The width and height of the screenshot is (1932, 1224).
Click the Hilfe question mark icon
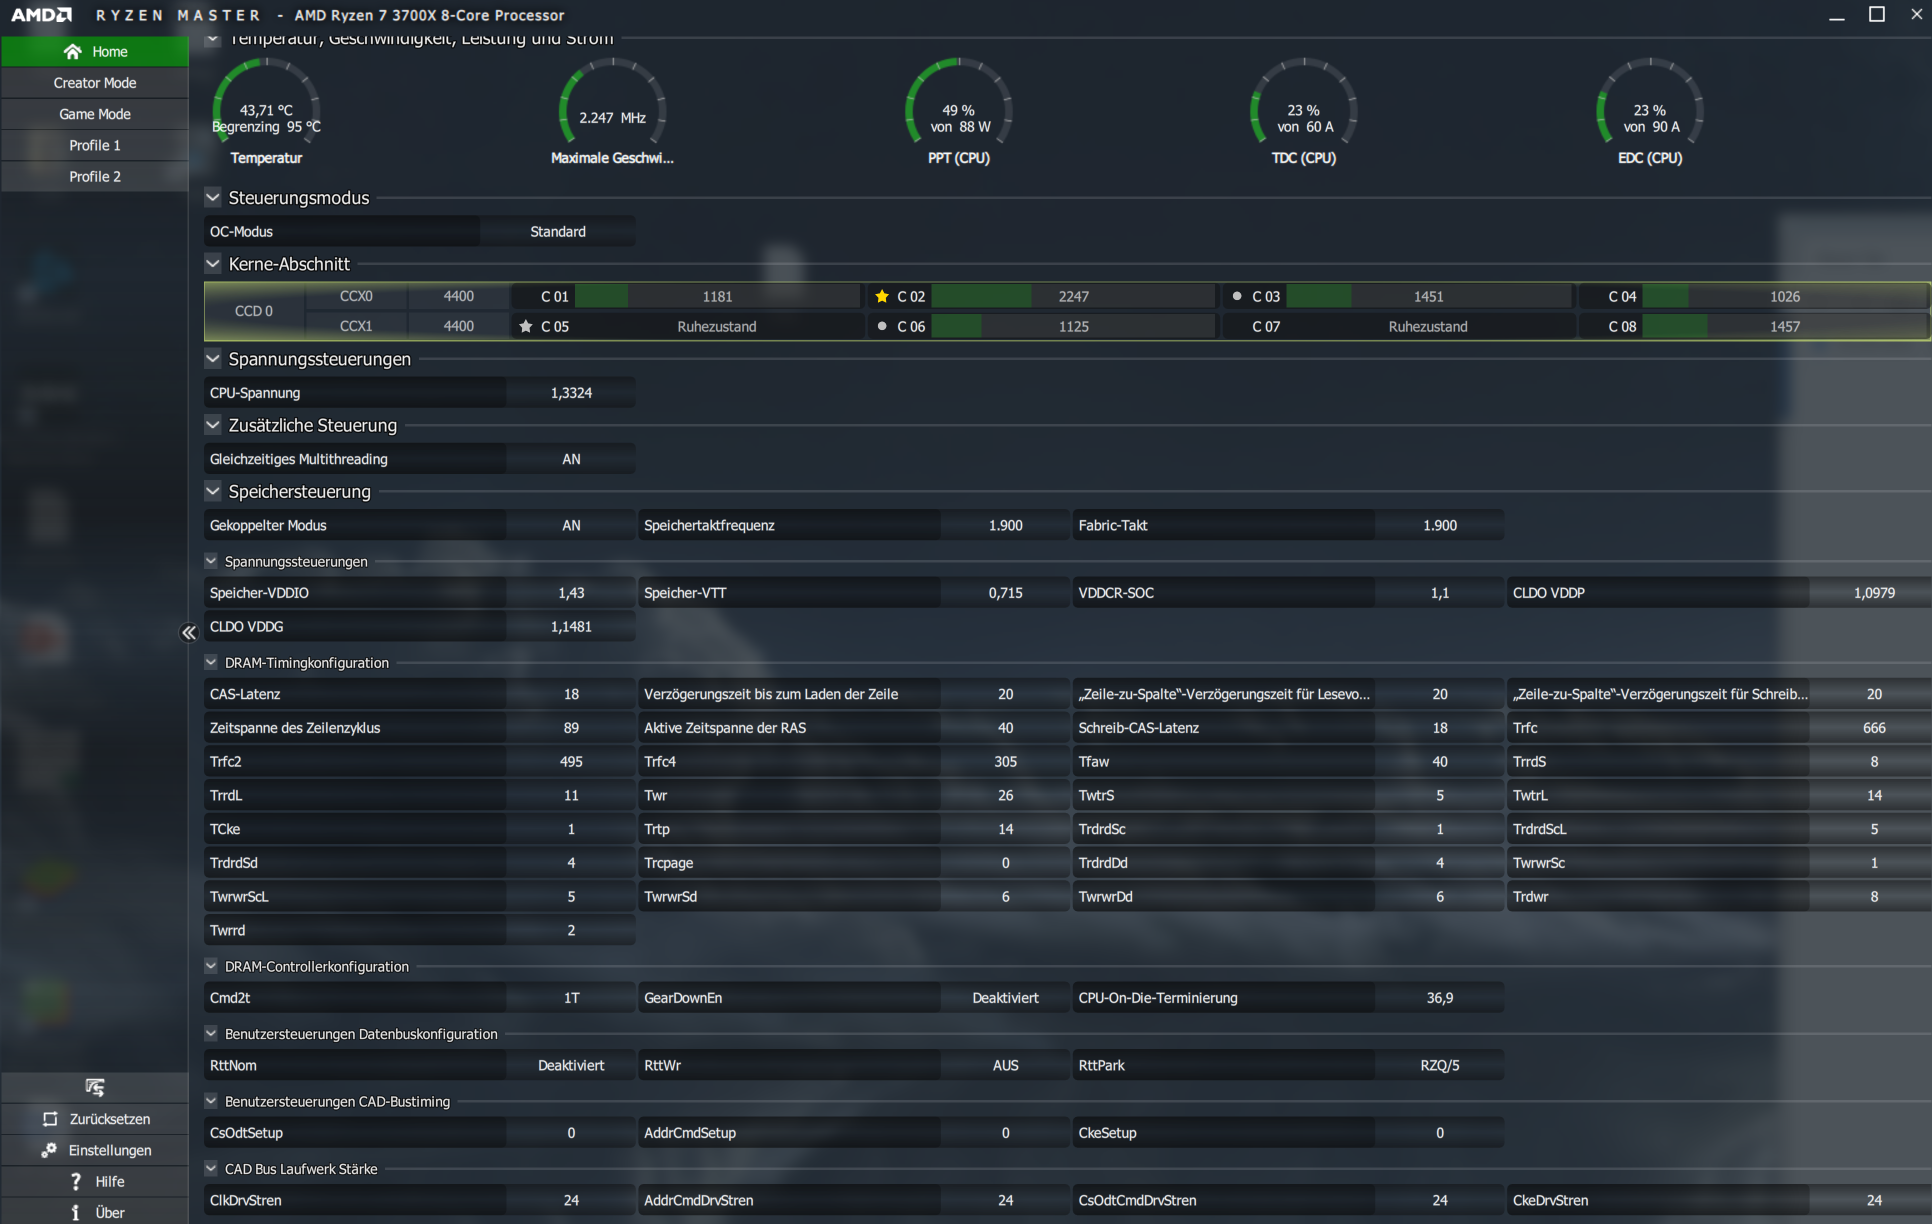coord(76,1181)
